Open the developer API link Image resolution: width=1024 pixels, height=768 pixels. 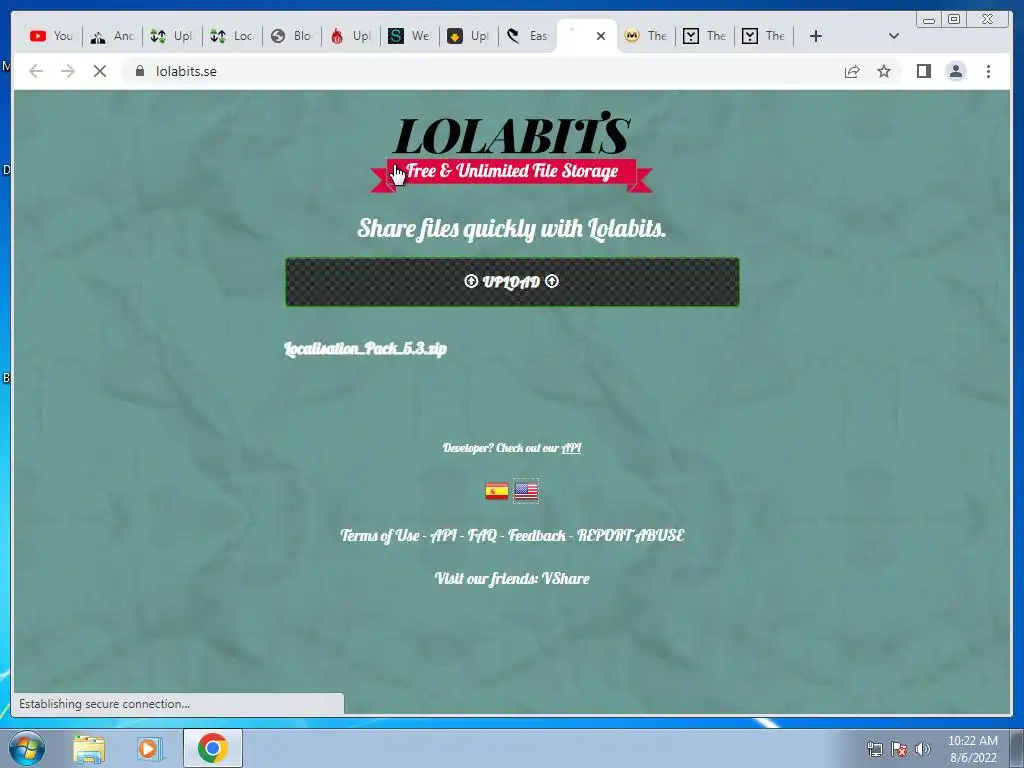click(571, 448)
